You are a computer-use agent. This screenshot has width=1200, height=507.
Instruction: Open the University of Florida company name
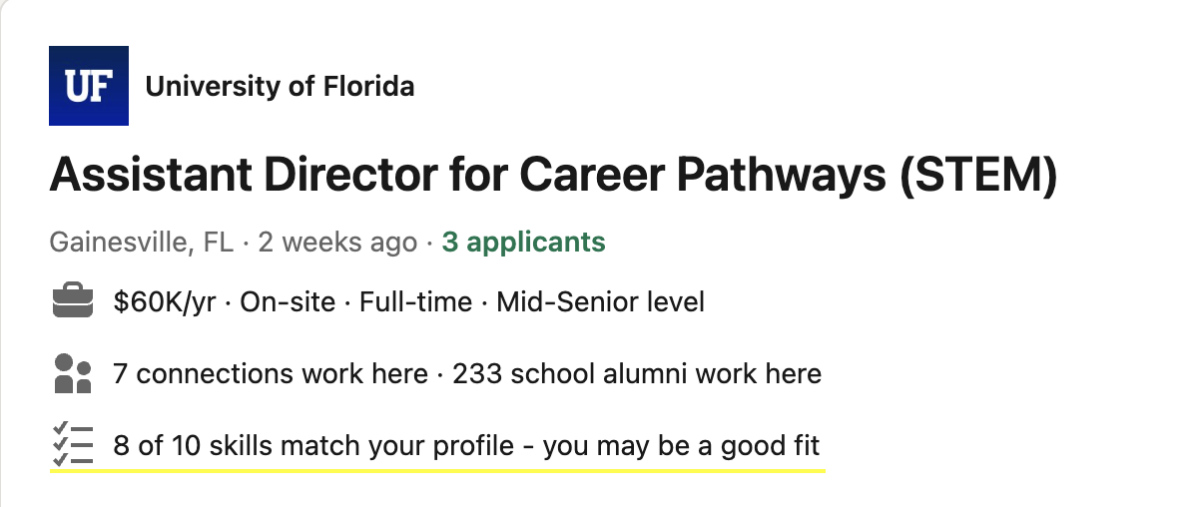tap(279, 87)
